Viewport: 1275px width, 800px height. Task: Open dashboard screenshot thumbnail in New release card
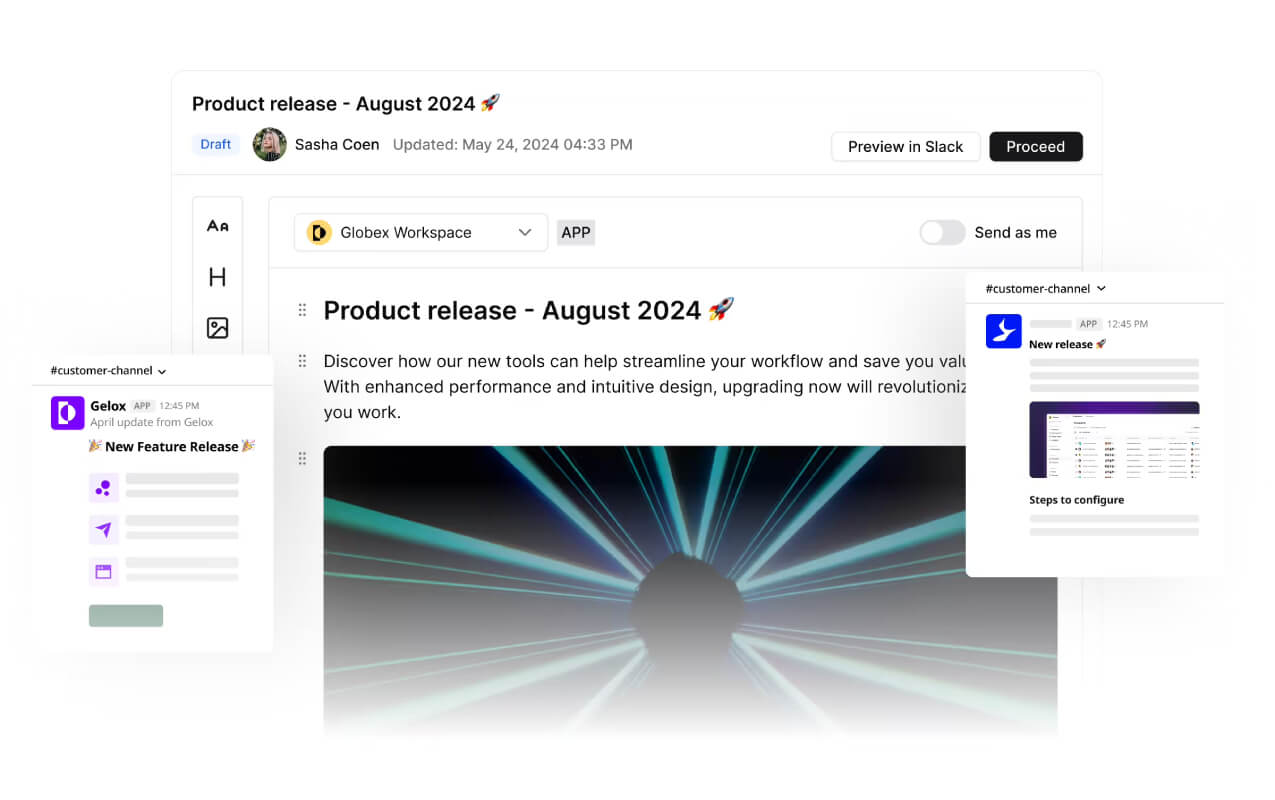point(1114,440)
